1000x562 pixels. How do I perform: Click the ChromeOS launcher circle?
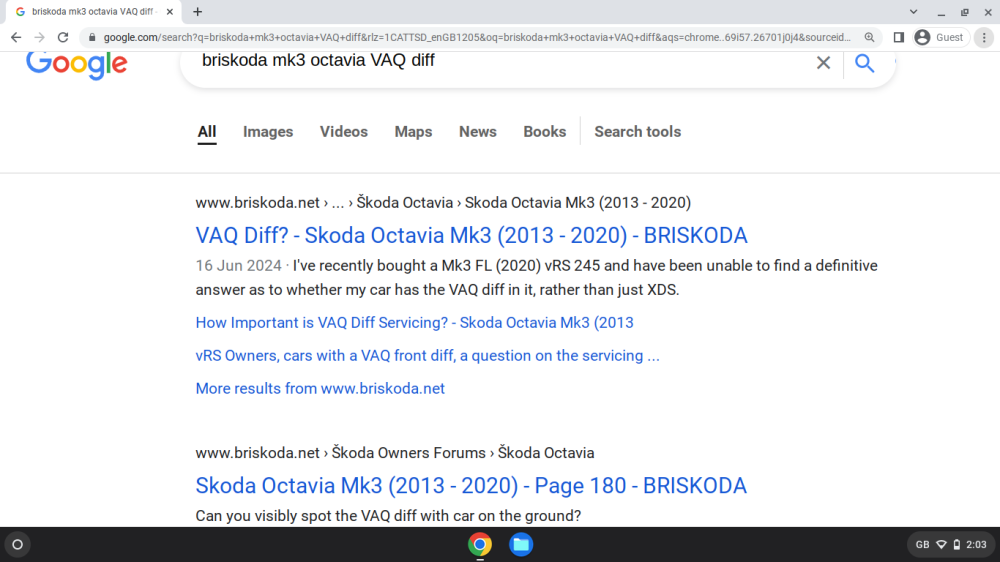click(x=18, y=545)
